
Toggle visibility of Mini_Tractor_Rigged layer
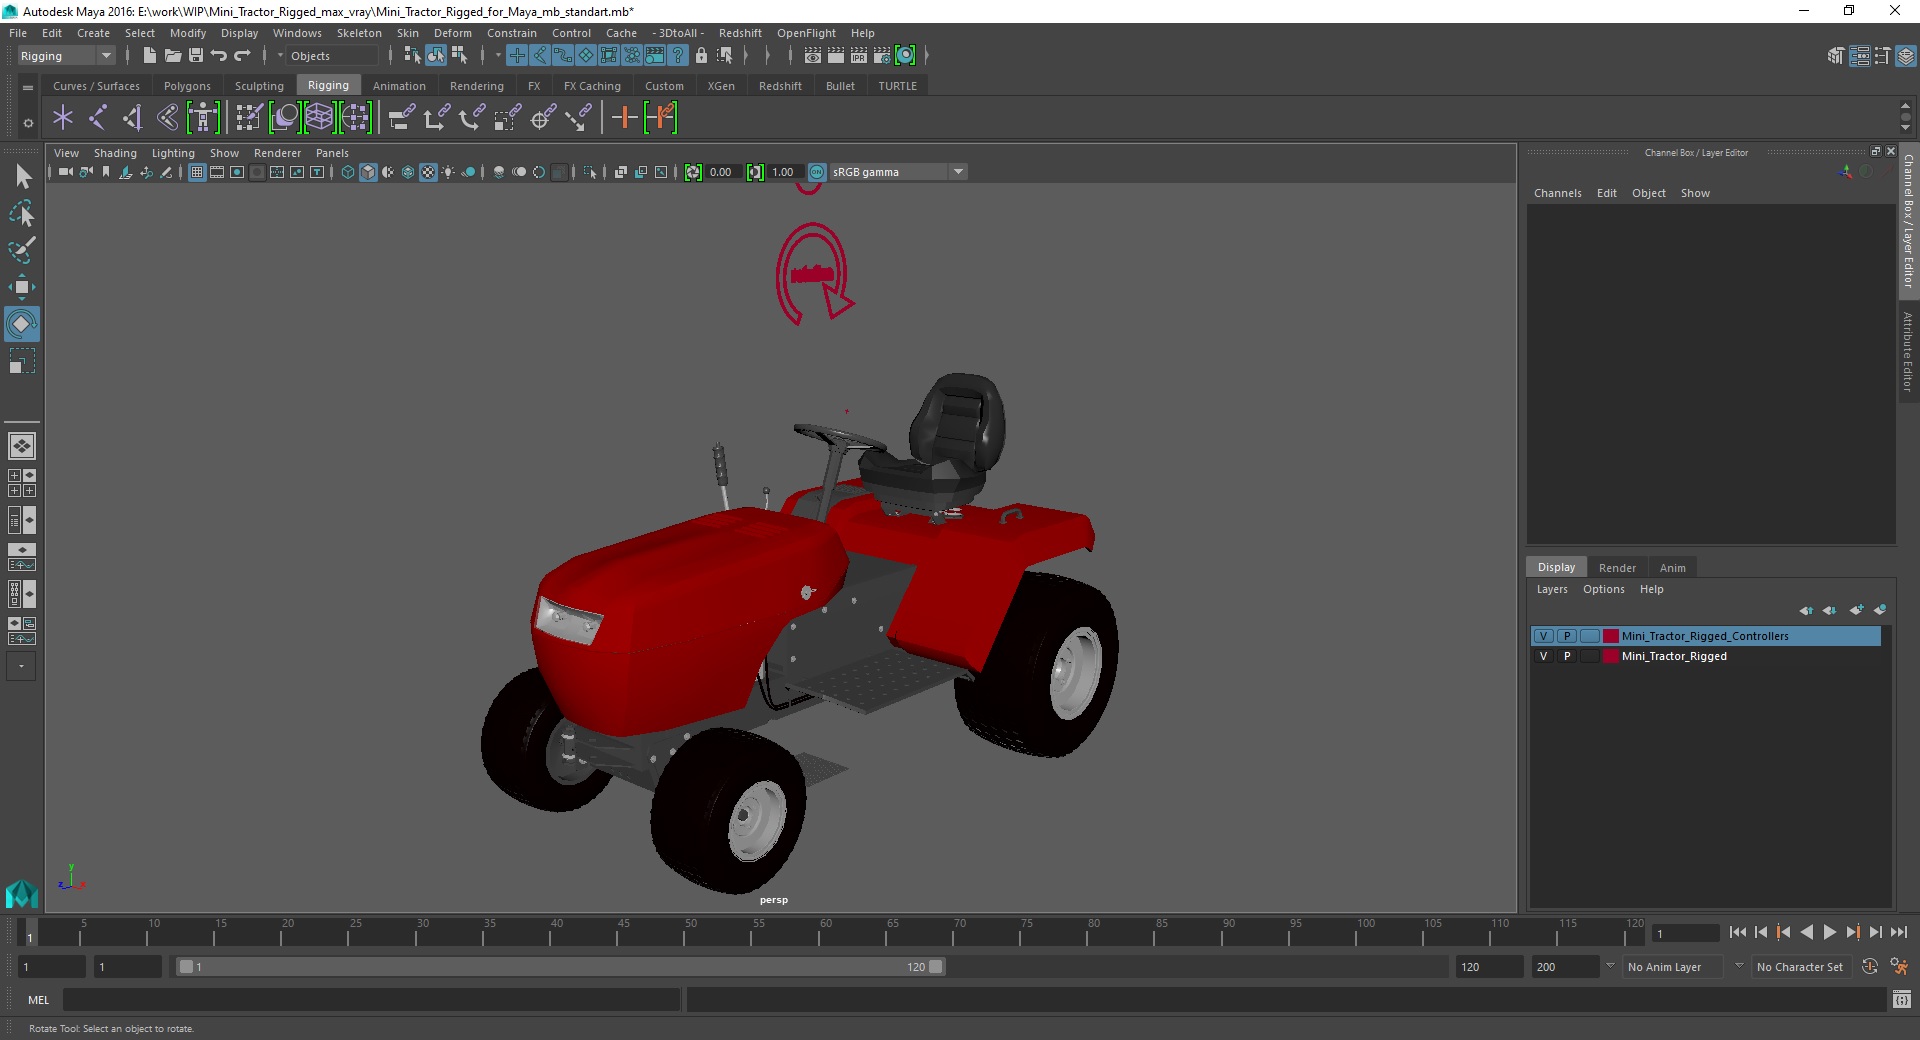(x=1544, y=656)
